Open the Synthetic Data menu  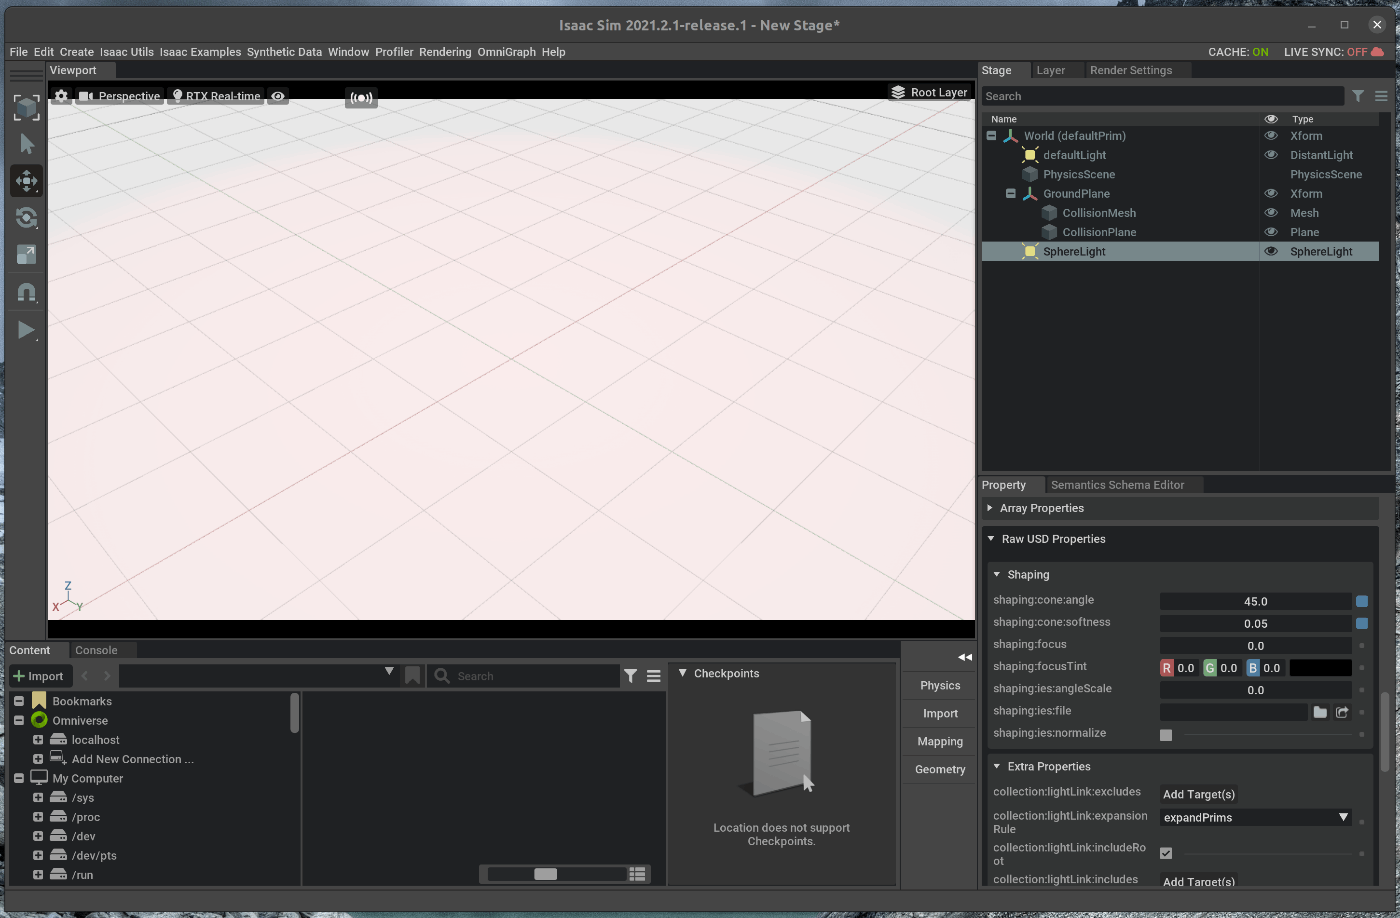pos(284,52)
